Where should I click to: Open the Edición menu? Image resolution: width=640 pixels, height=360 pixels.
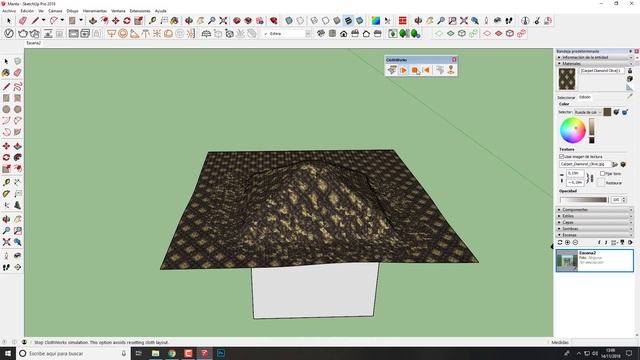click(x=27, y=11)
